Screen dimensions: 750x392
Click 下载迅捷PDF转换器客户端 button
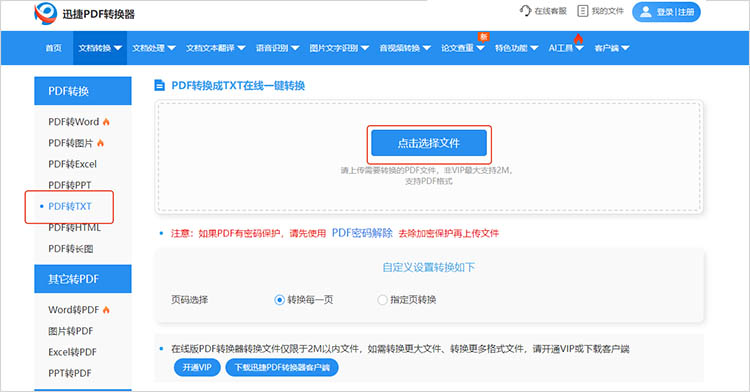pos(282,367)
